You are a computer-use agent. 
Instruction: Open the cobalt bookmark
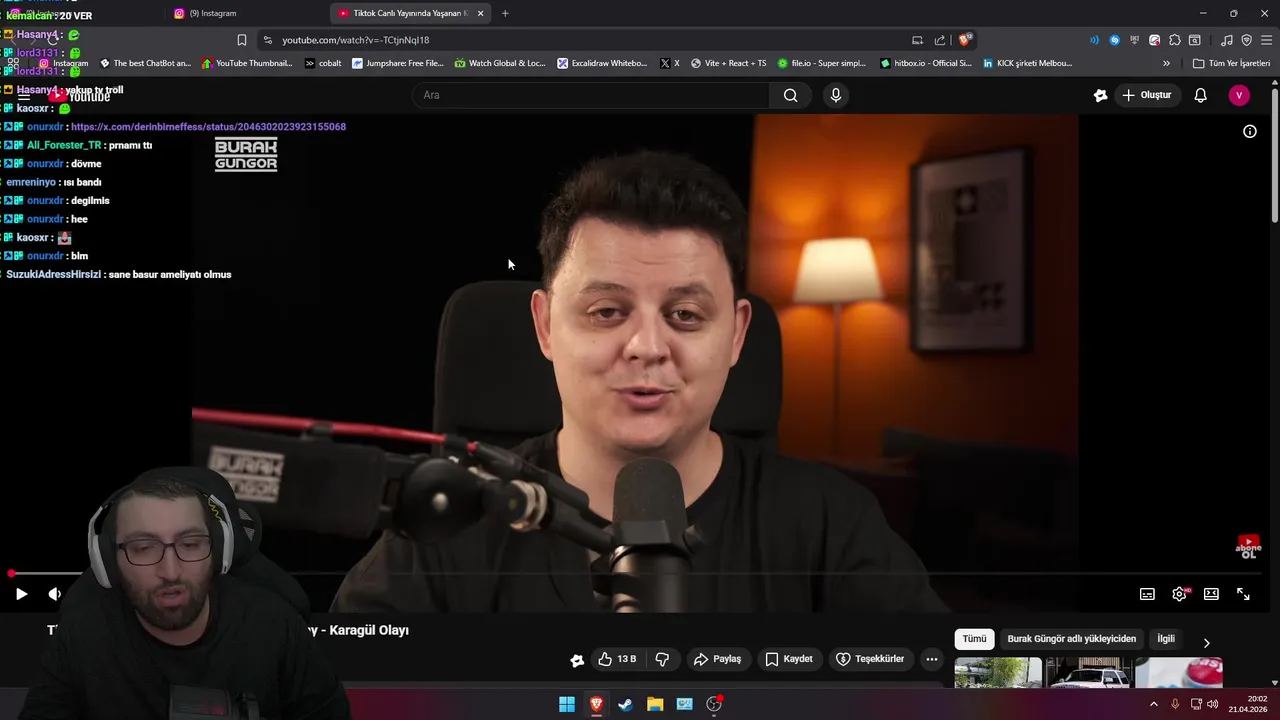click(x=323, y=63)
